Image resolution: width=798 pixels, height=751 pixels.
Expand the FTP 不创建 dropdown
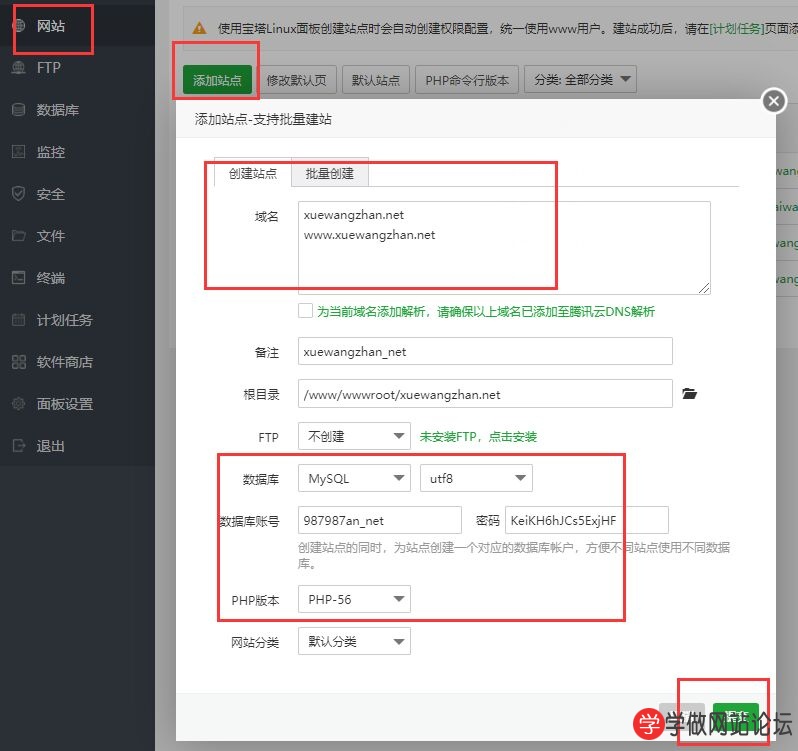tap(354, 437)
